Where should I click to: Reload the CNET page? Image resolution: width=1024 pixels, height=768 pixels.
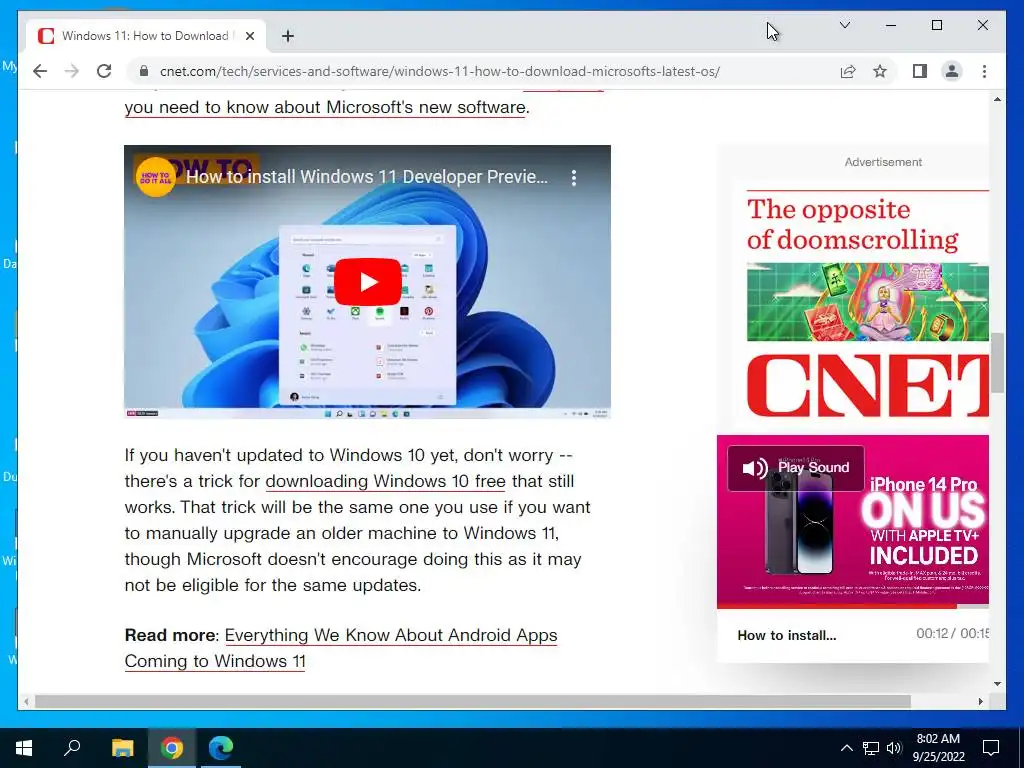[104, 71]
